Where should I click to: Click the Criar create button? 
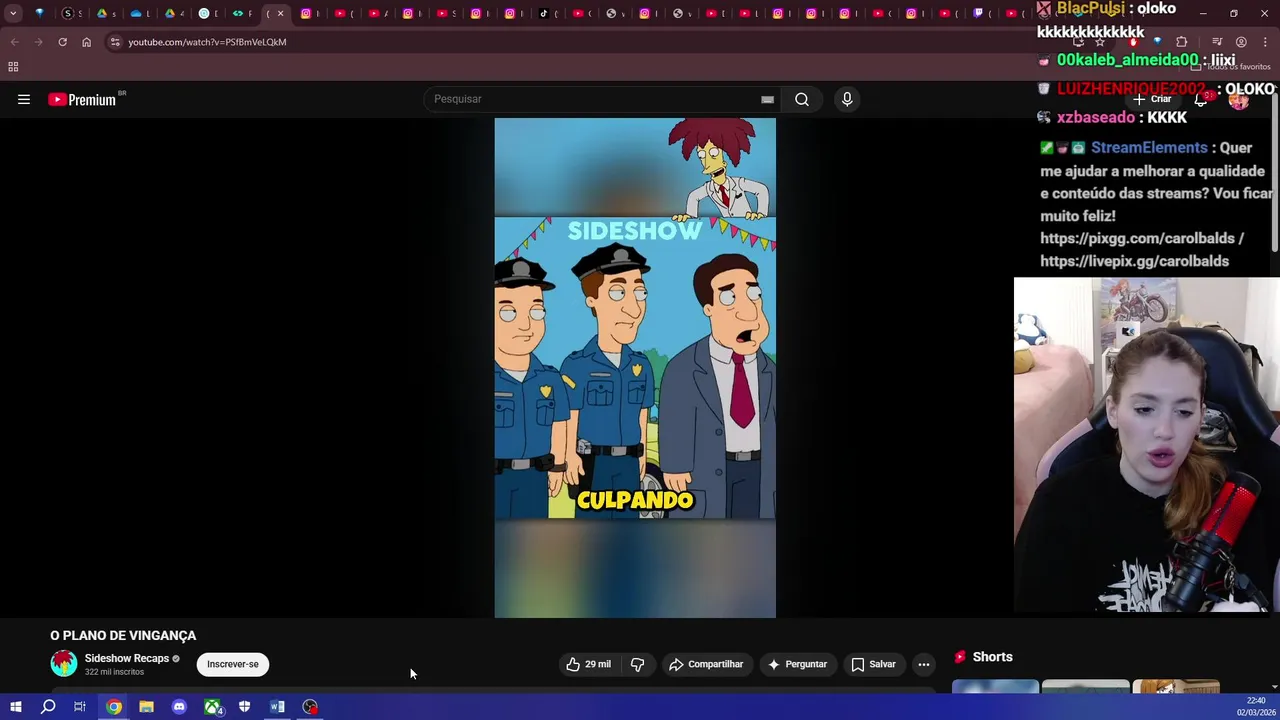tap(1152, 99)
